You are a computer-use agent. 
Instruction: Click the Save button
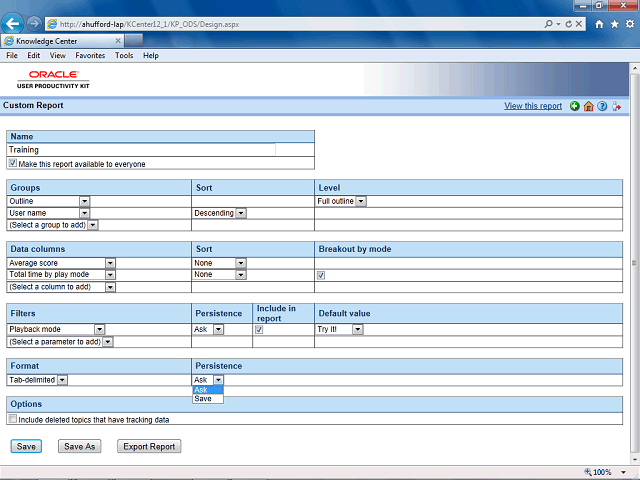point(26,447)
